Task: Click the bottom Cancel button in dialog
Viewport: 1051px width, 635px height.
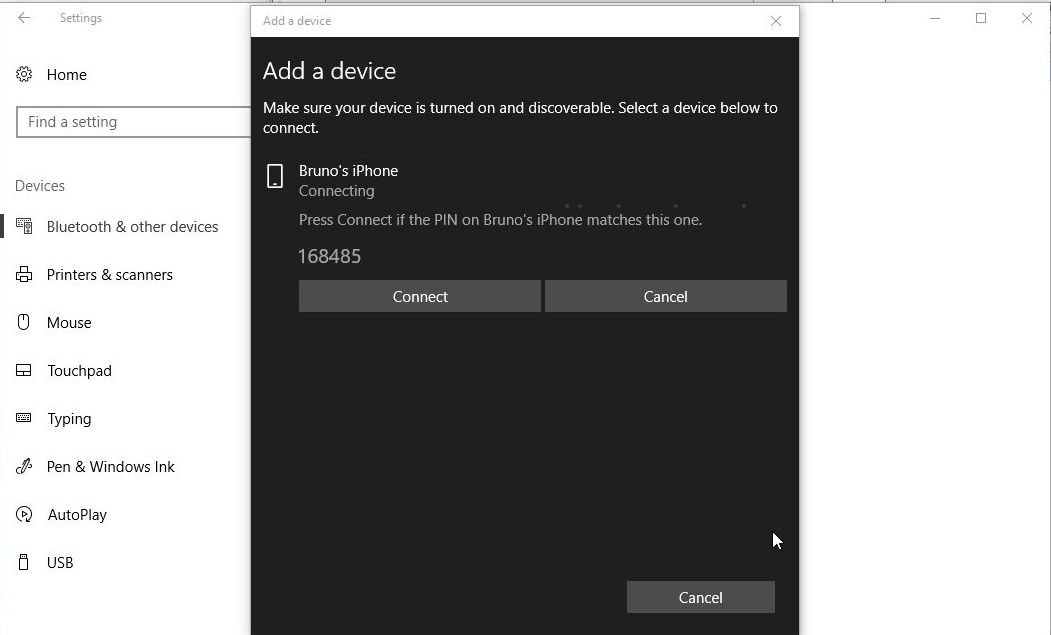Action: point(700,598)
